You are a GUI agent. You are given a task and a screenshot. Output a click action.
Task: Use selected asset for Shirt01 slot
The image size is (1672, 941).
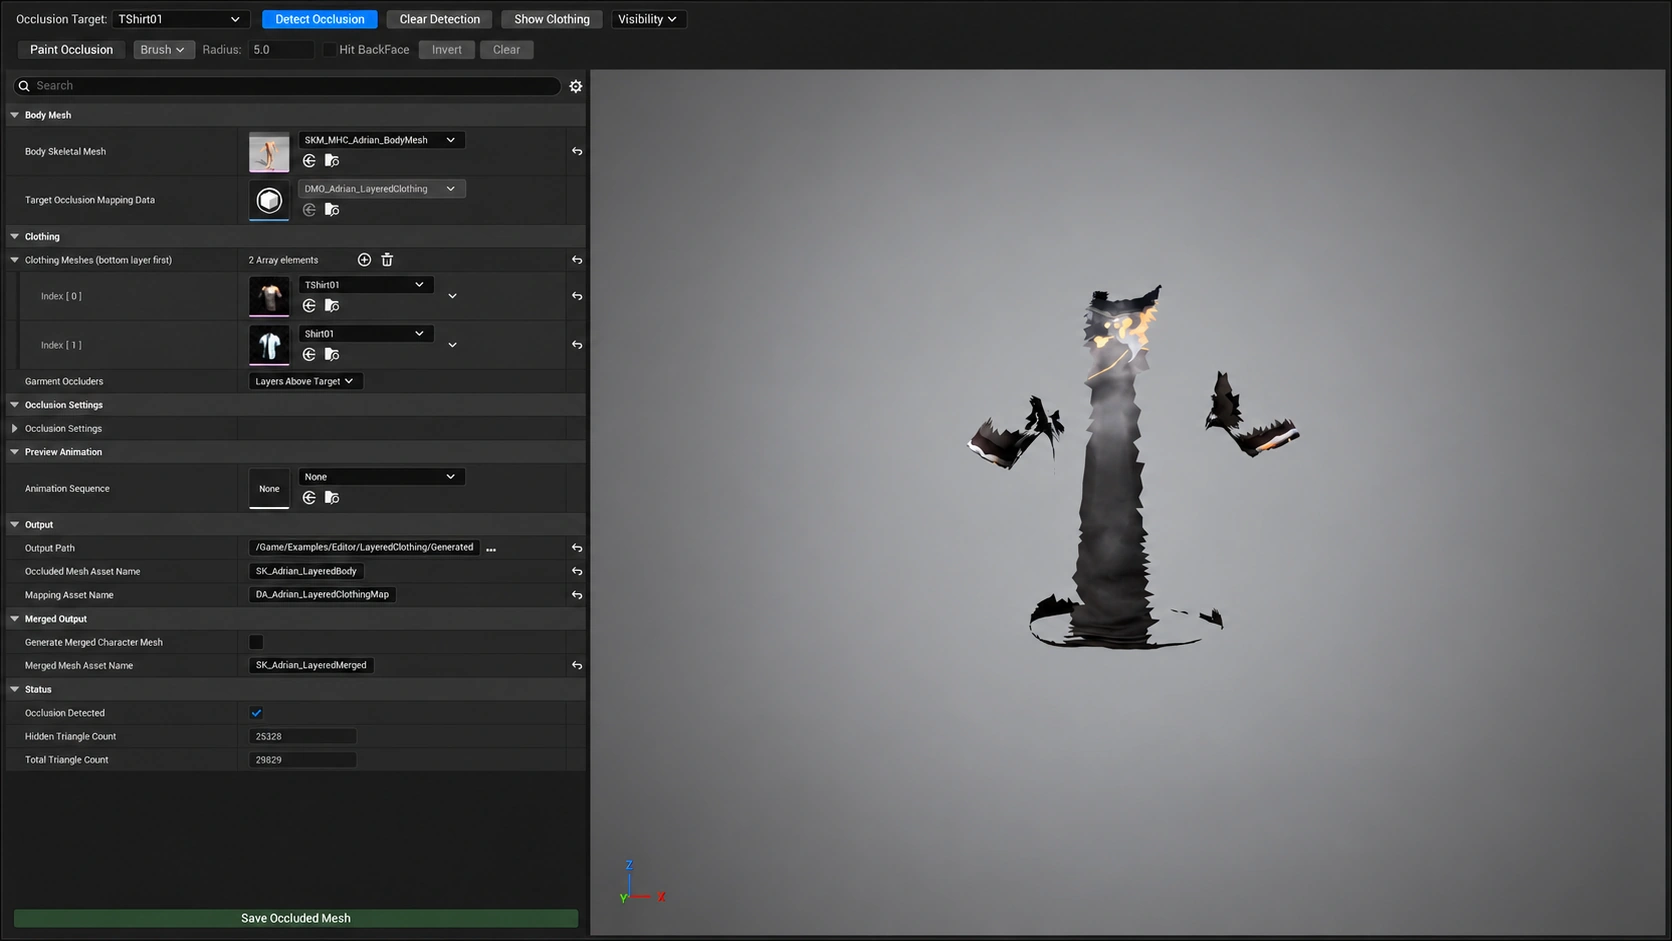click(x=310, y=355)
